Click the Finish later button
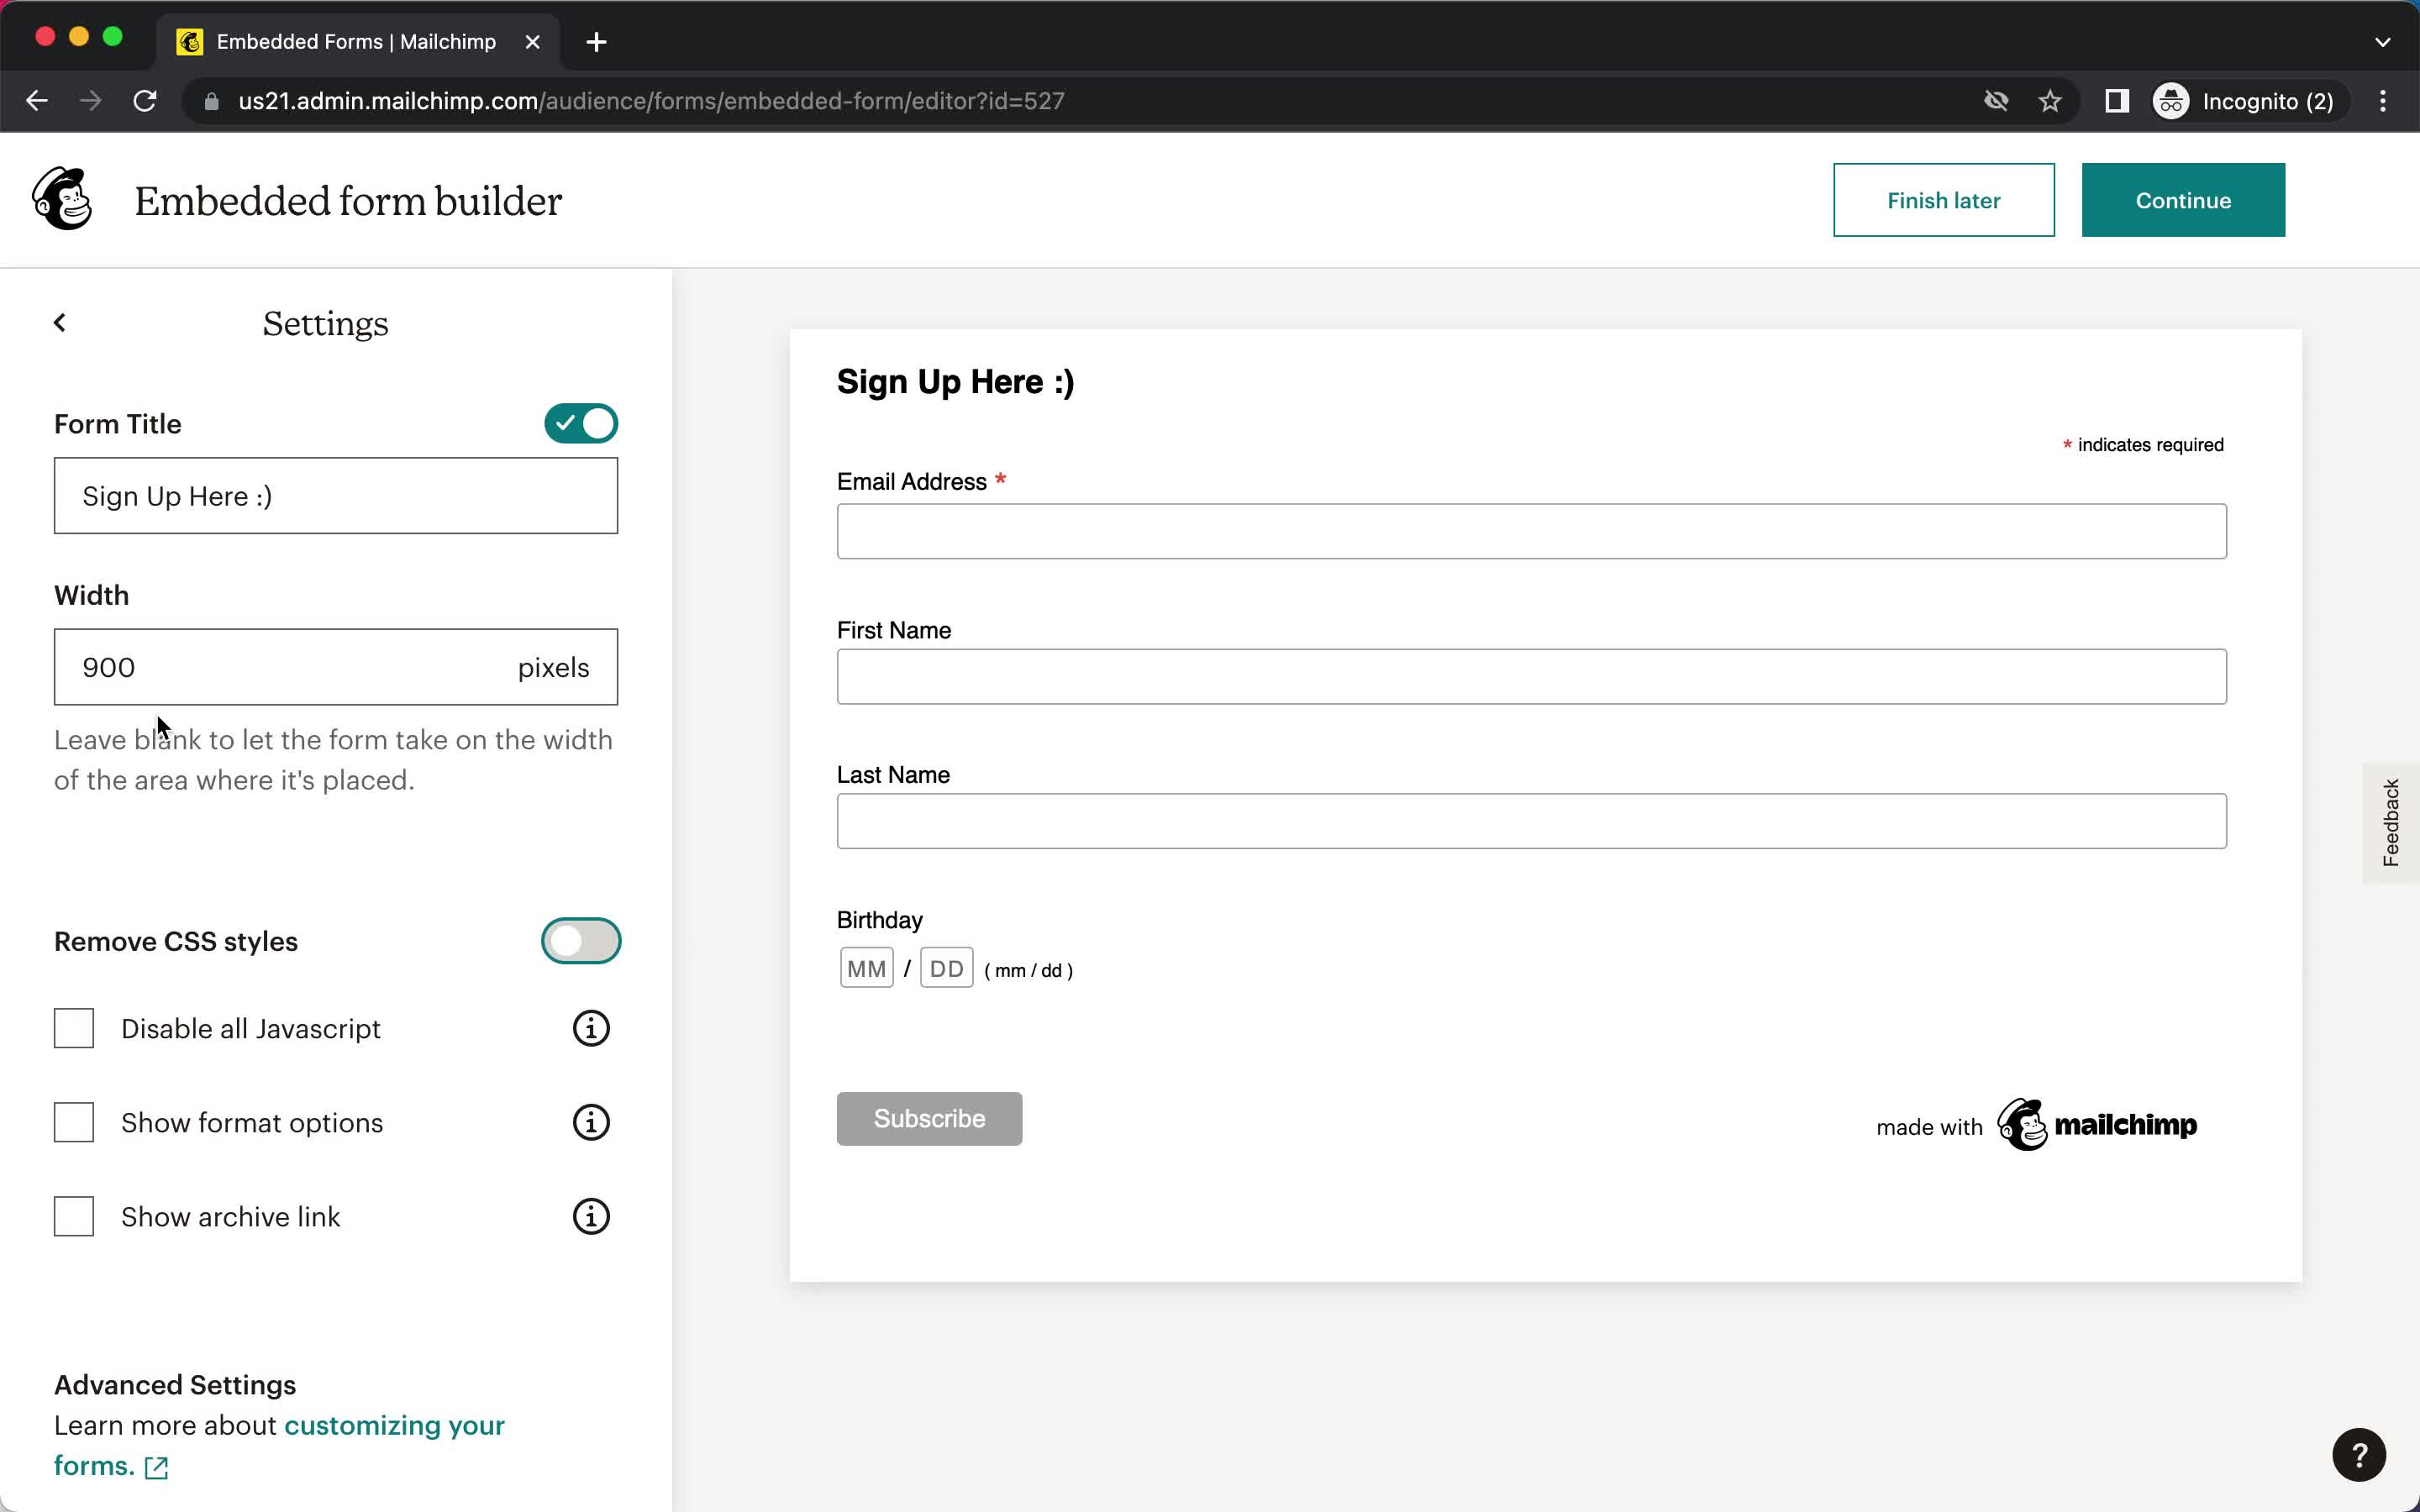2420x1512 pixels. 1943,198
